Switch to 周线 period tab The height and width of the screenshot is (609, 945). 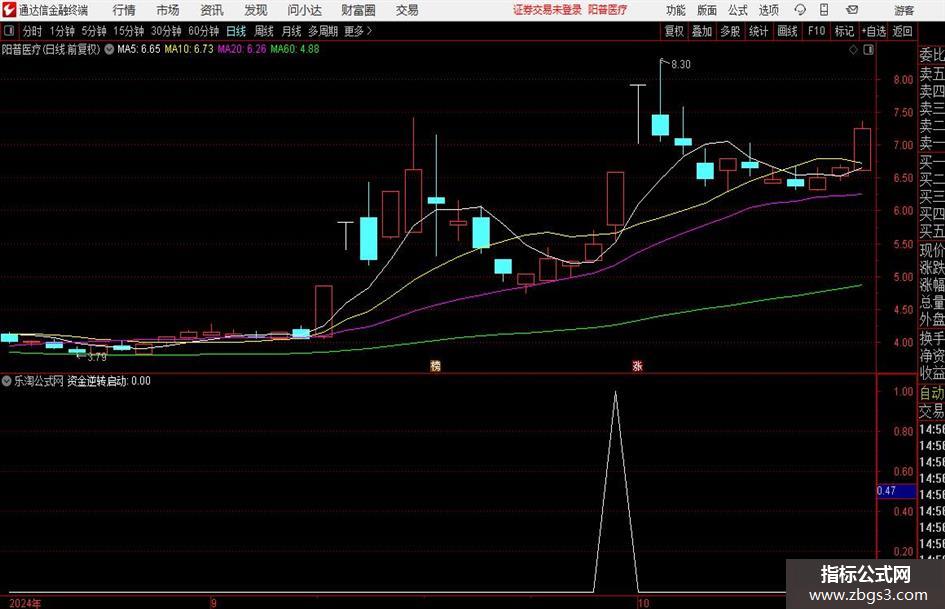(264, 31)
